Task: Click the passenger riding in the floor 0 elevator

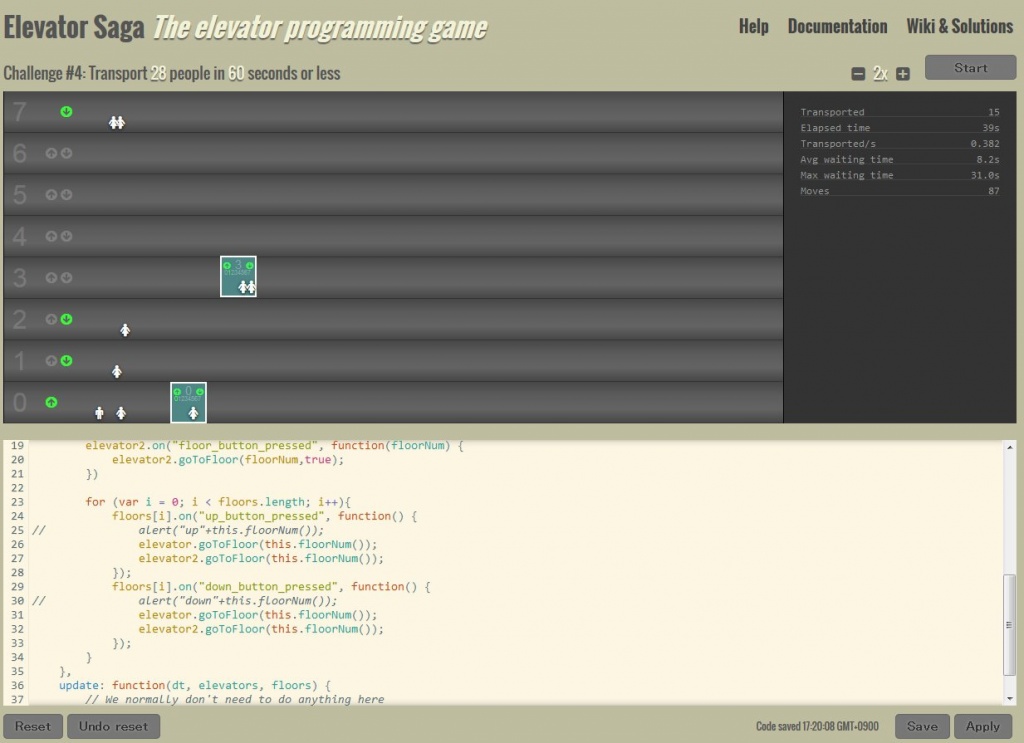Action: 193,413
